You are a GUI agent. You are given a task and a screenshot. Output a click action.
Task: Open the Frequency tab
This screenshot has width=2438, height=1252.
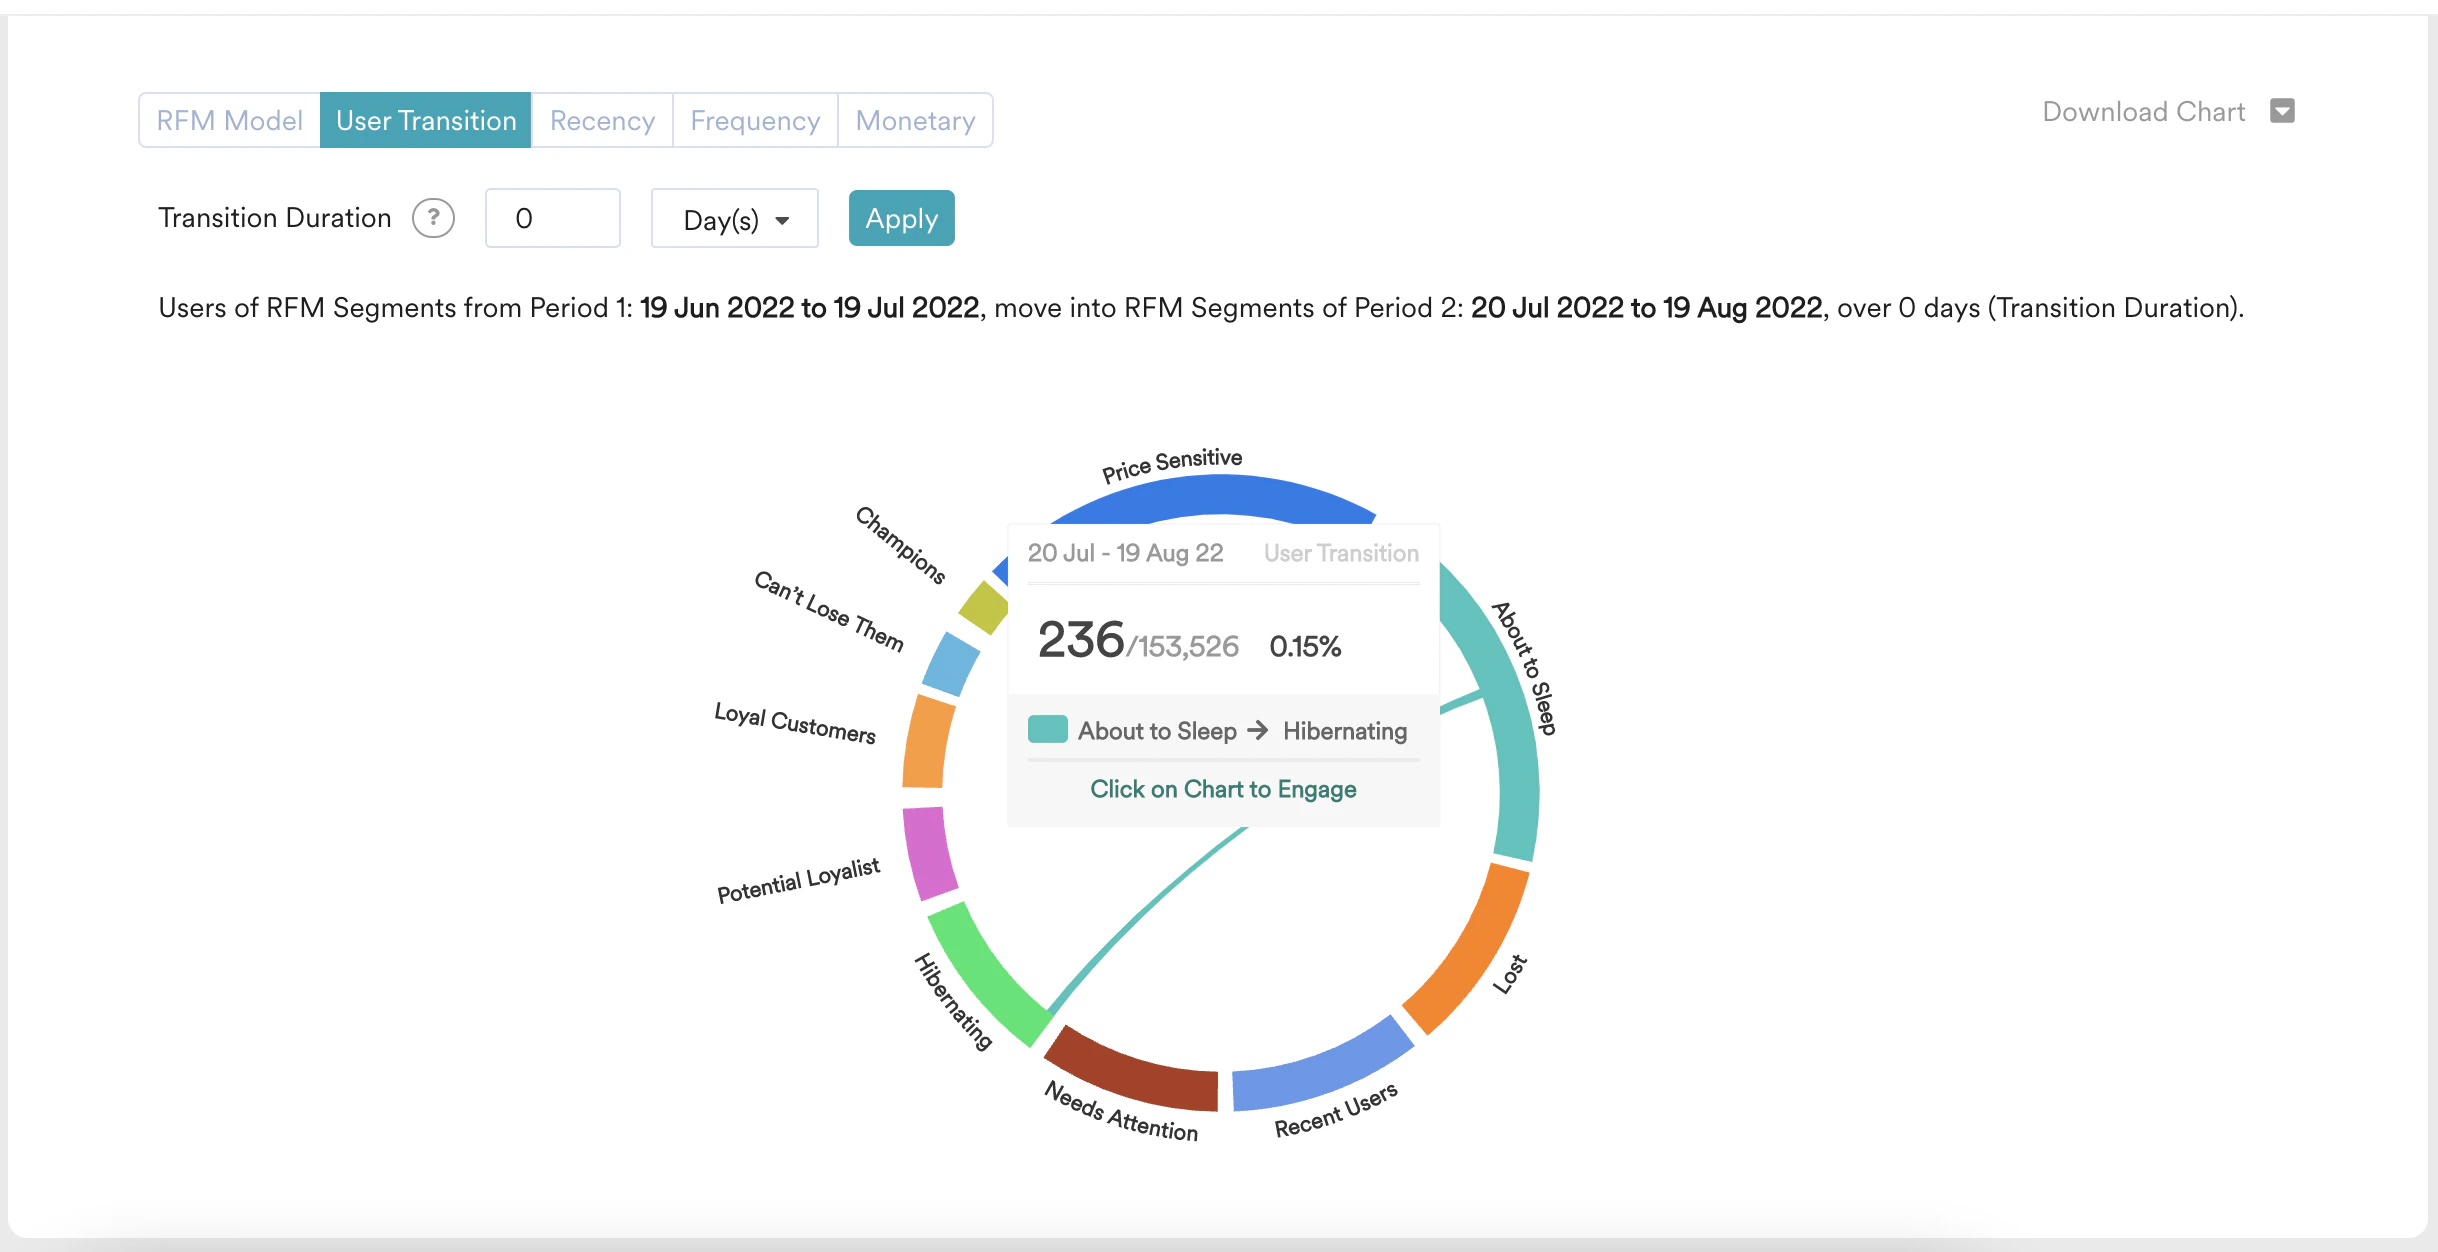click(x=755, y=119)
